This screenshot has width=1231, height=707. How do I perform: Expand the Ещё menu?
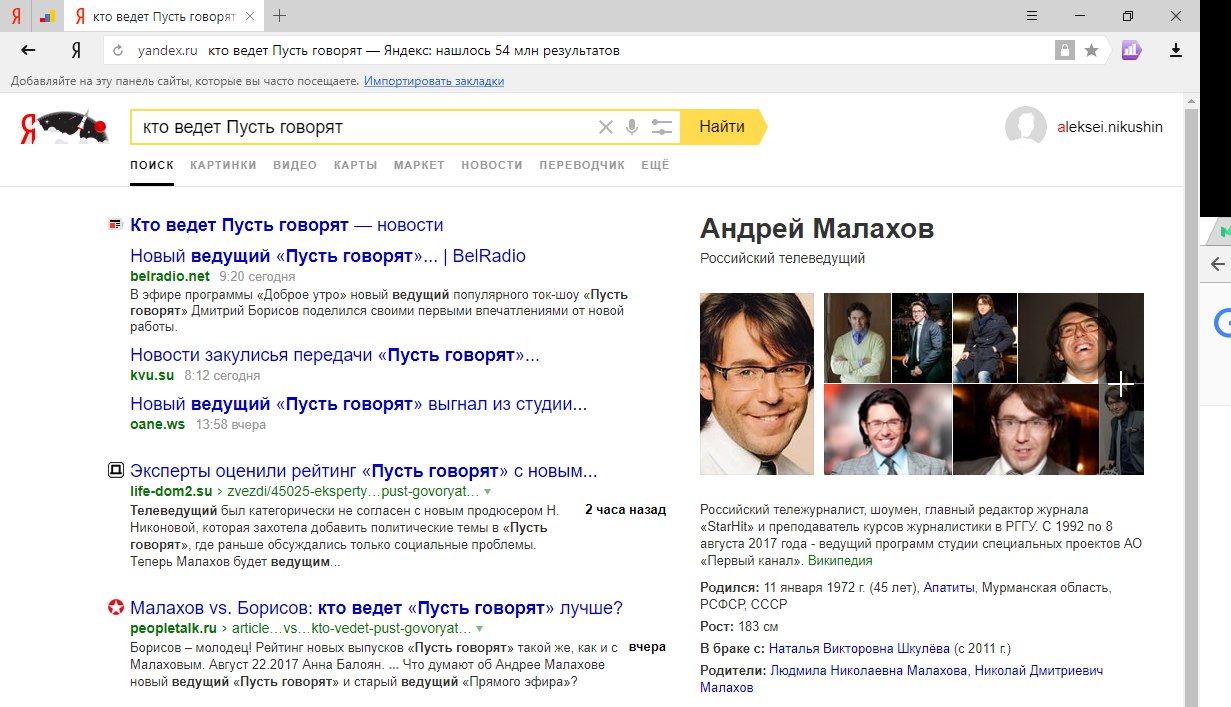655,165
